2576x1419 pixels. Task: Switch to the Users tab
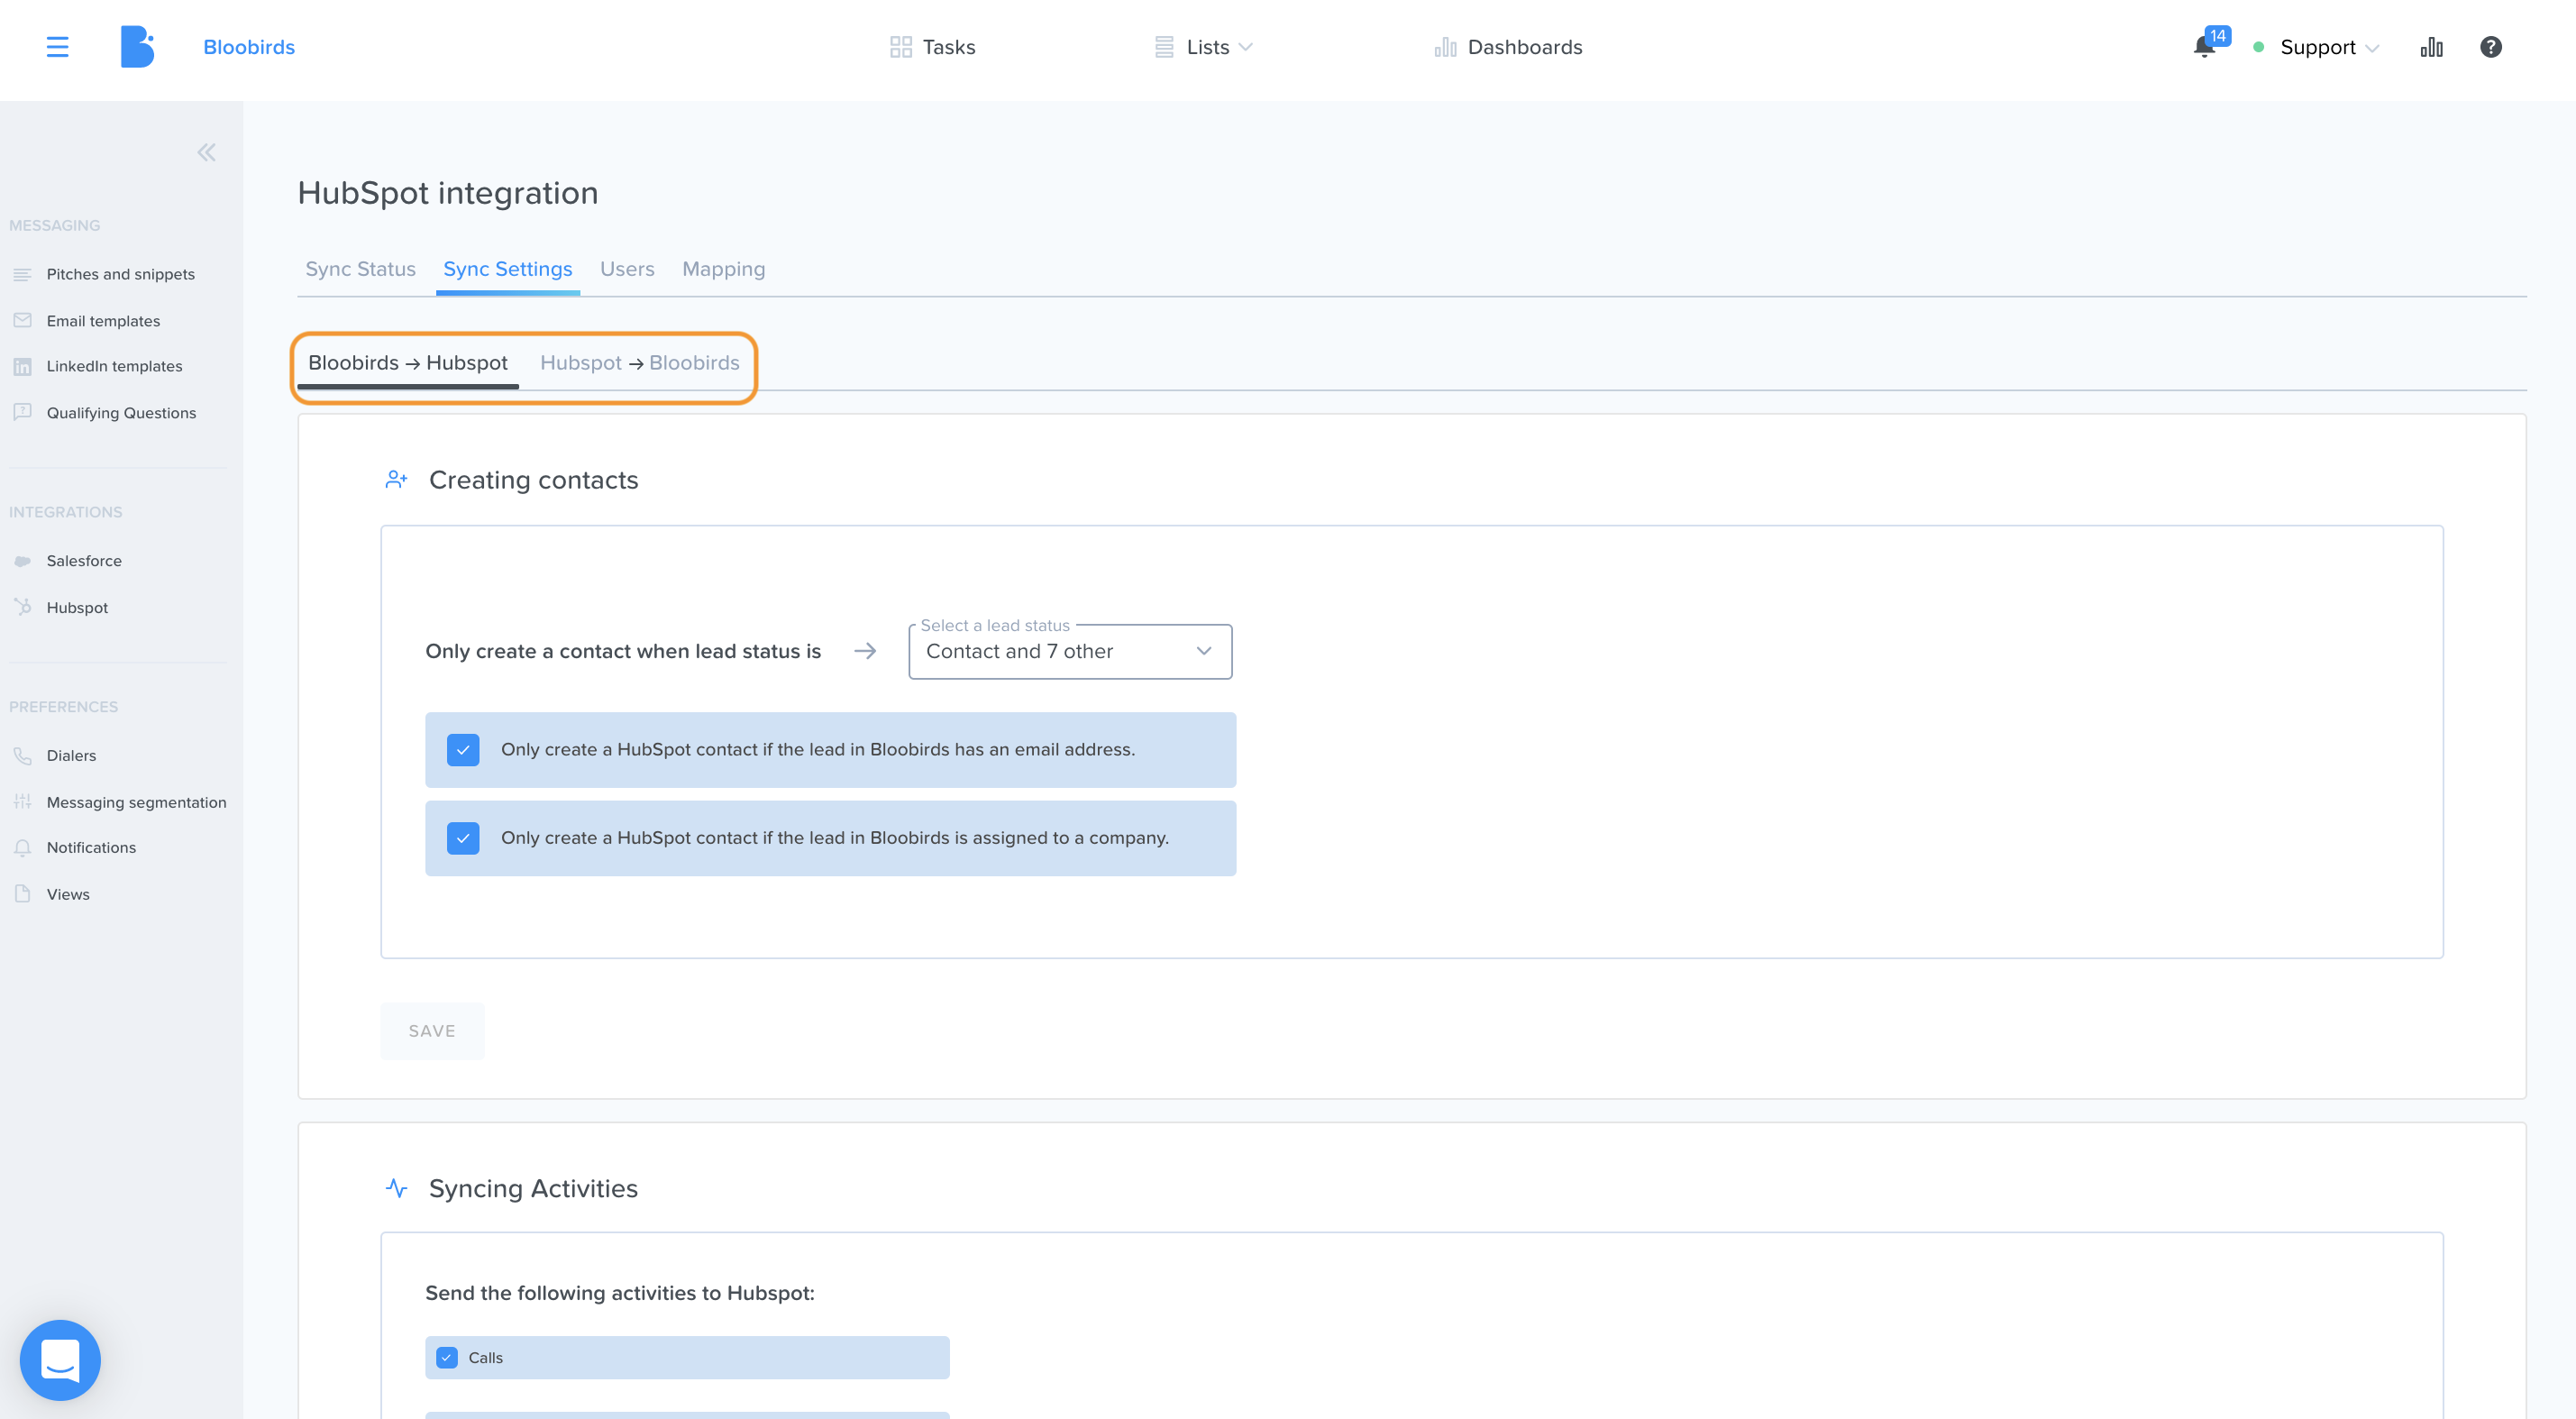pos(627,269)
